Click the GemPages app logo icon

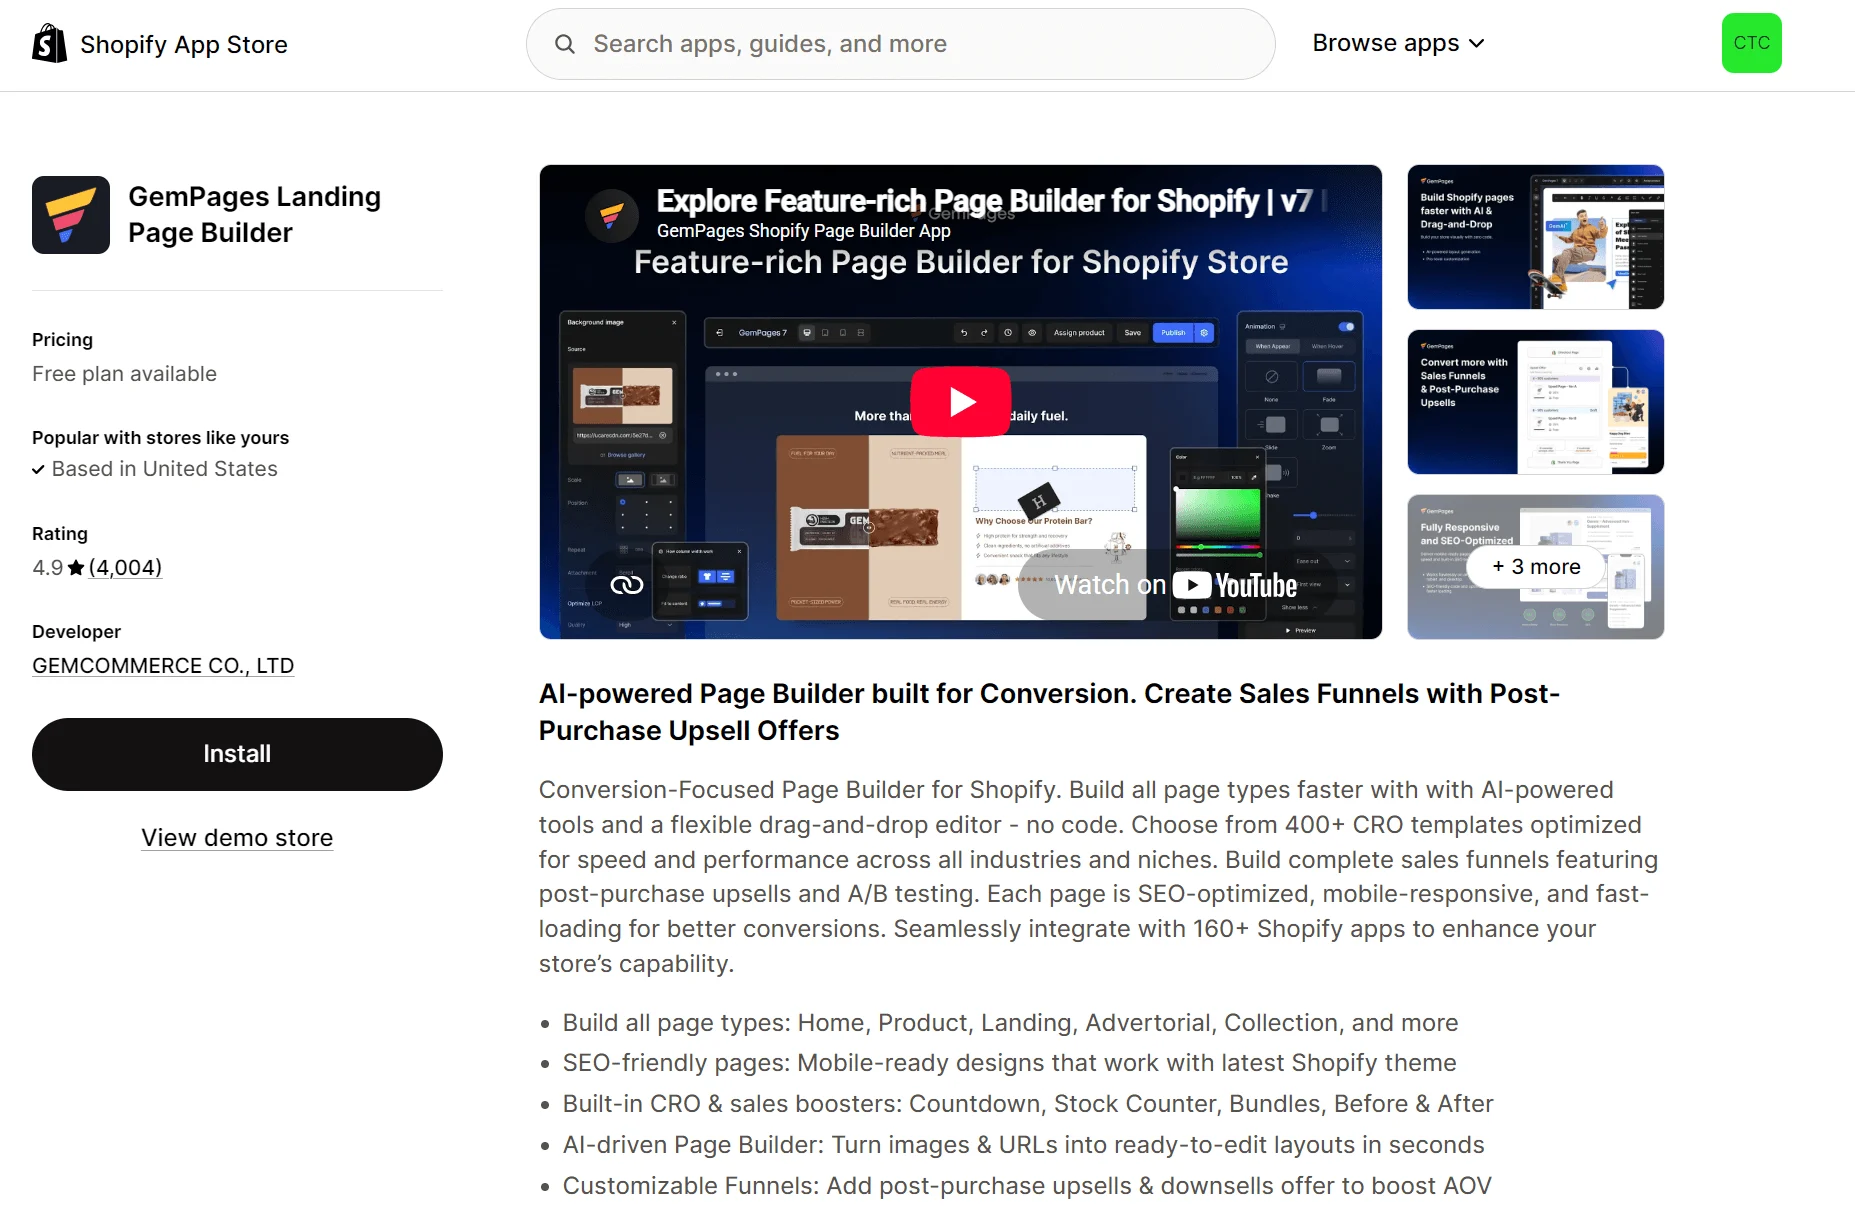(71, 215)
